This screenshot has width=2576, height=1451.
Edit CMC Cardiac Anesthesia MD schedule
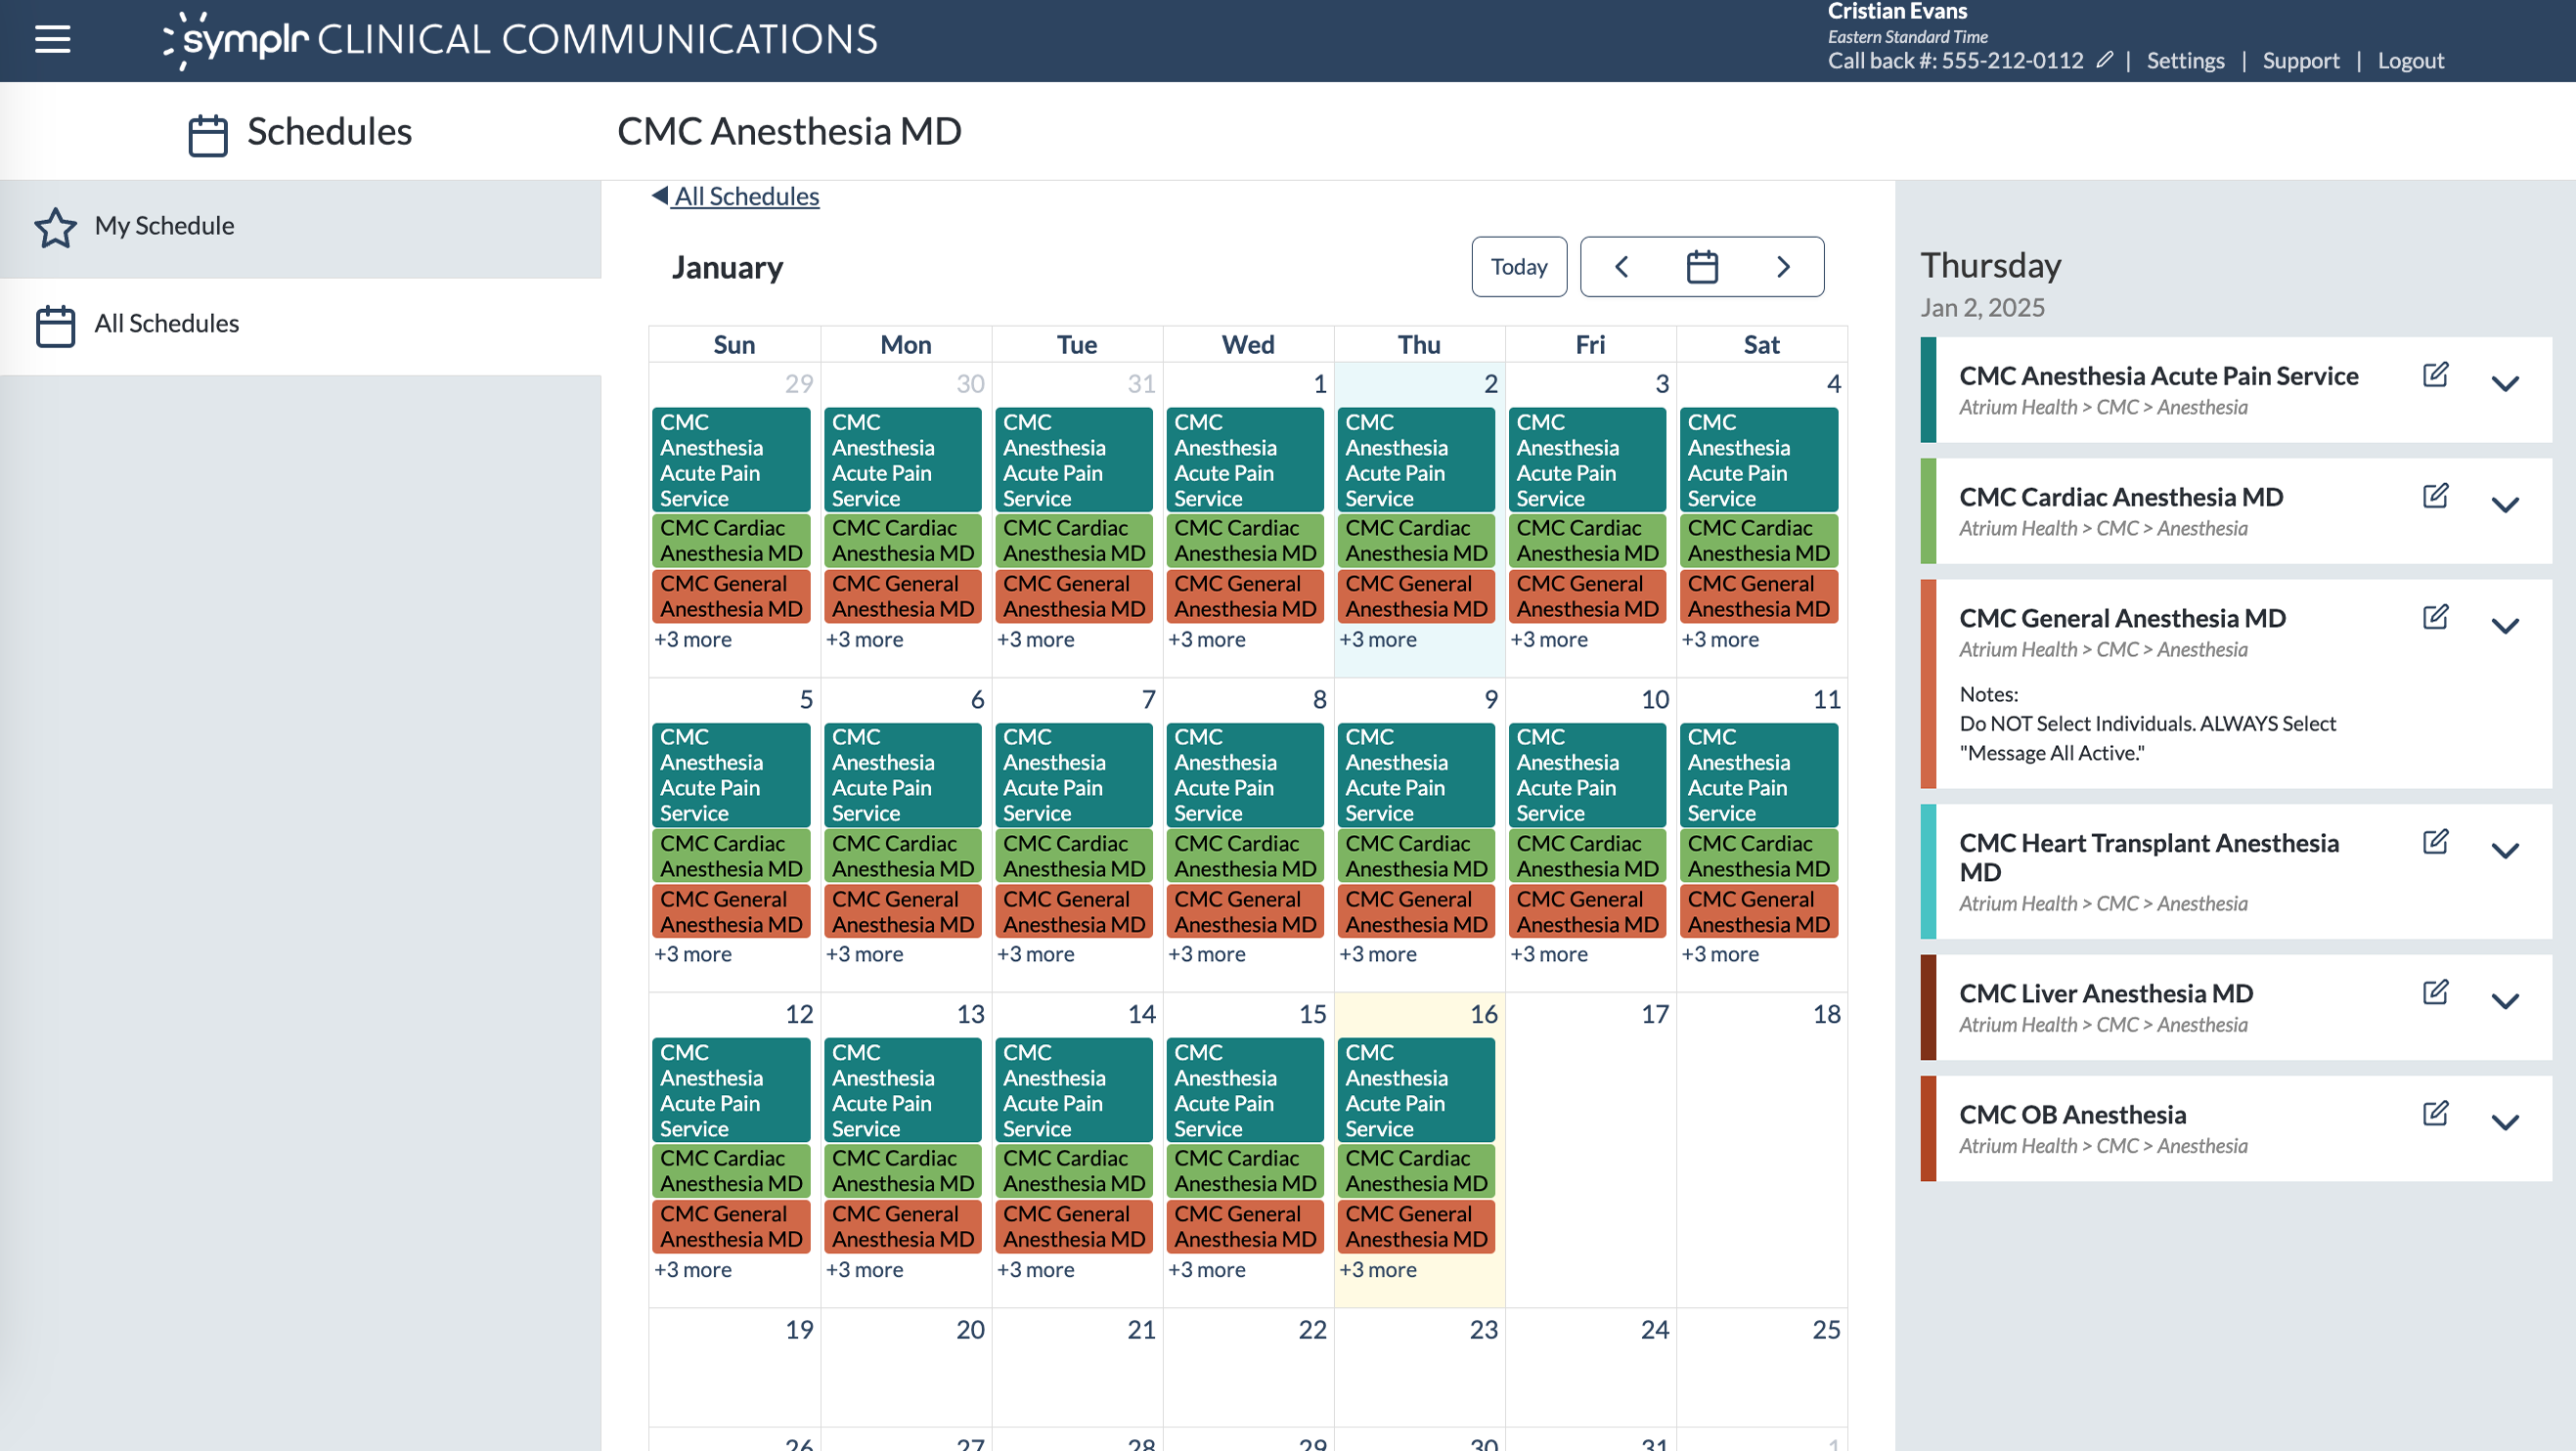coord(2435,496)
